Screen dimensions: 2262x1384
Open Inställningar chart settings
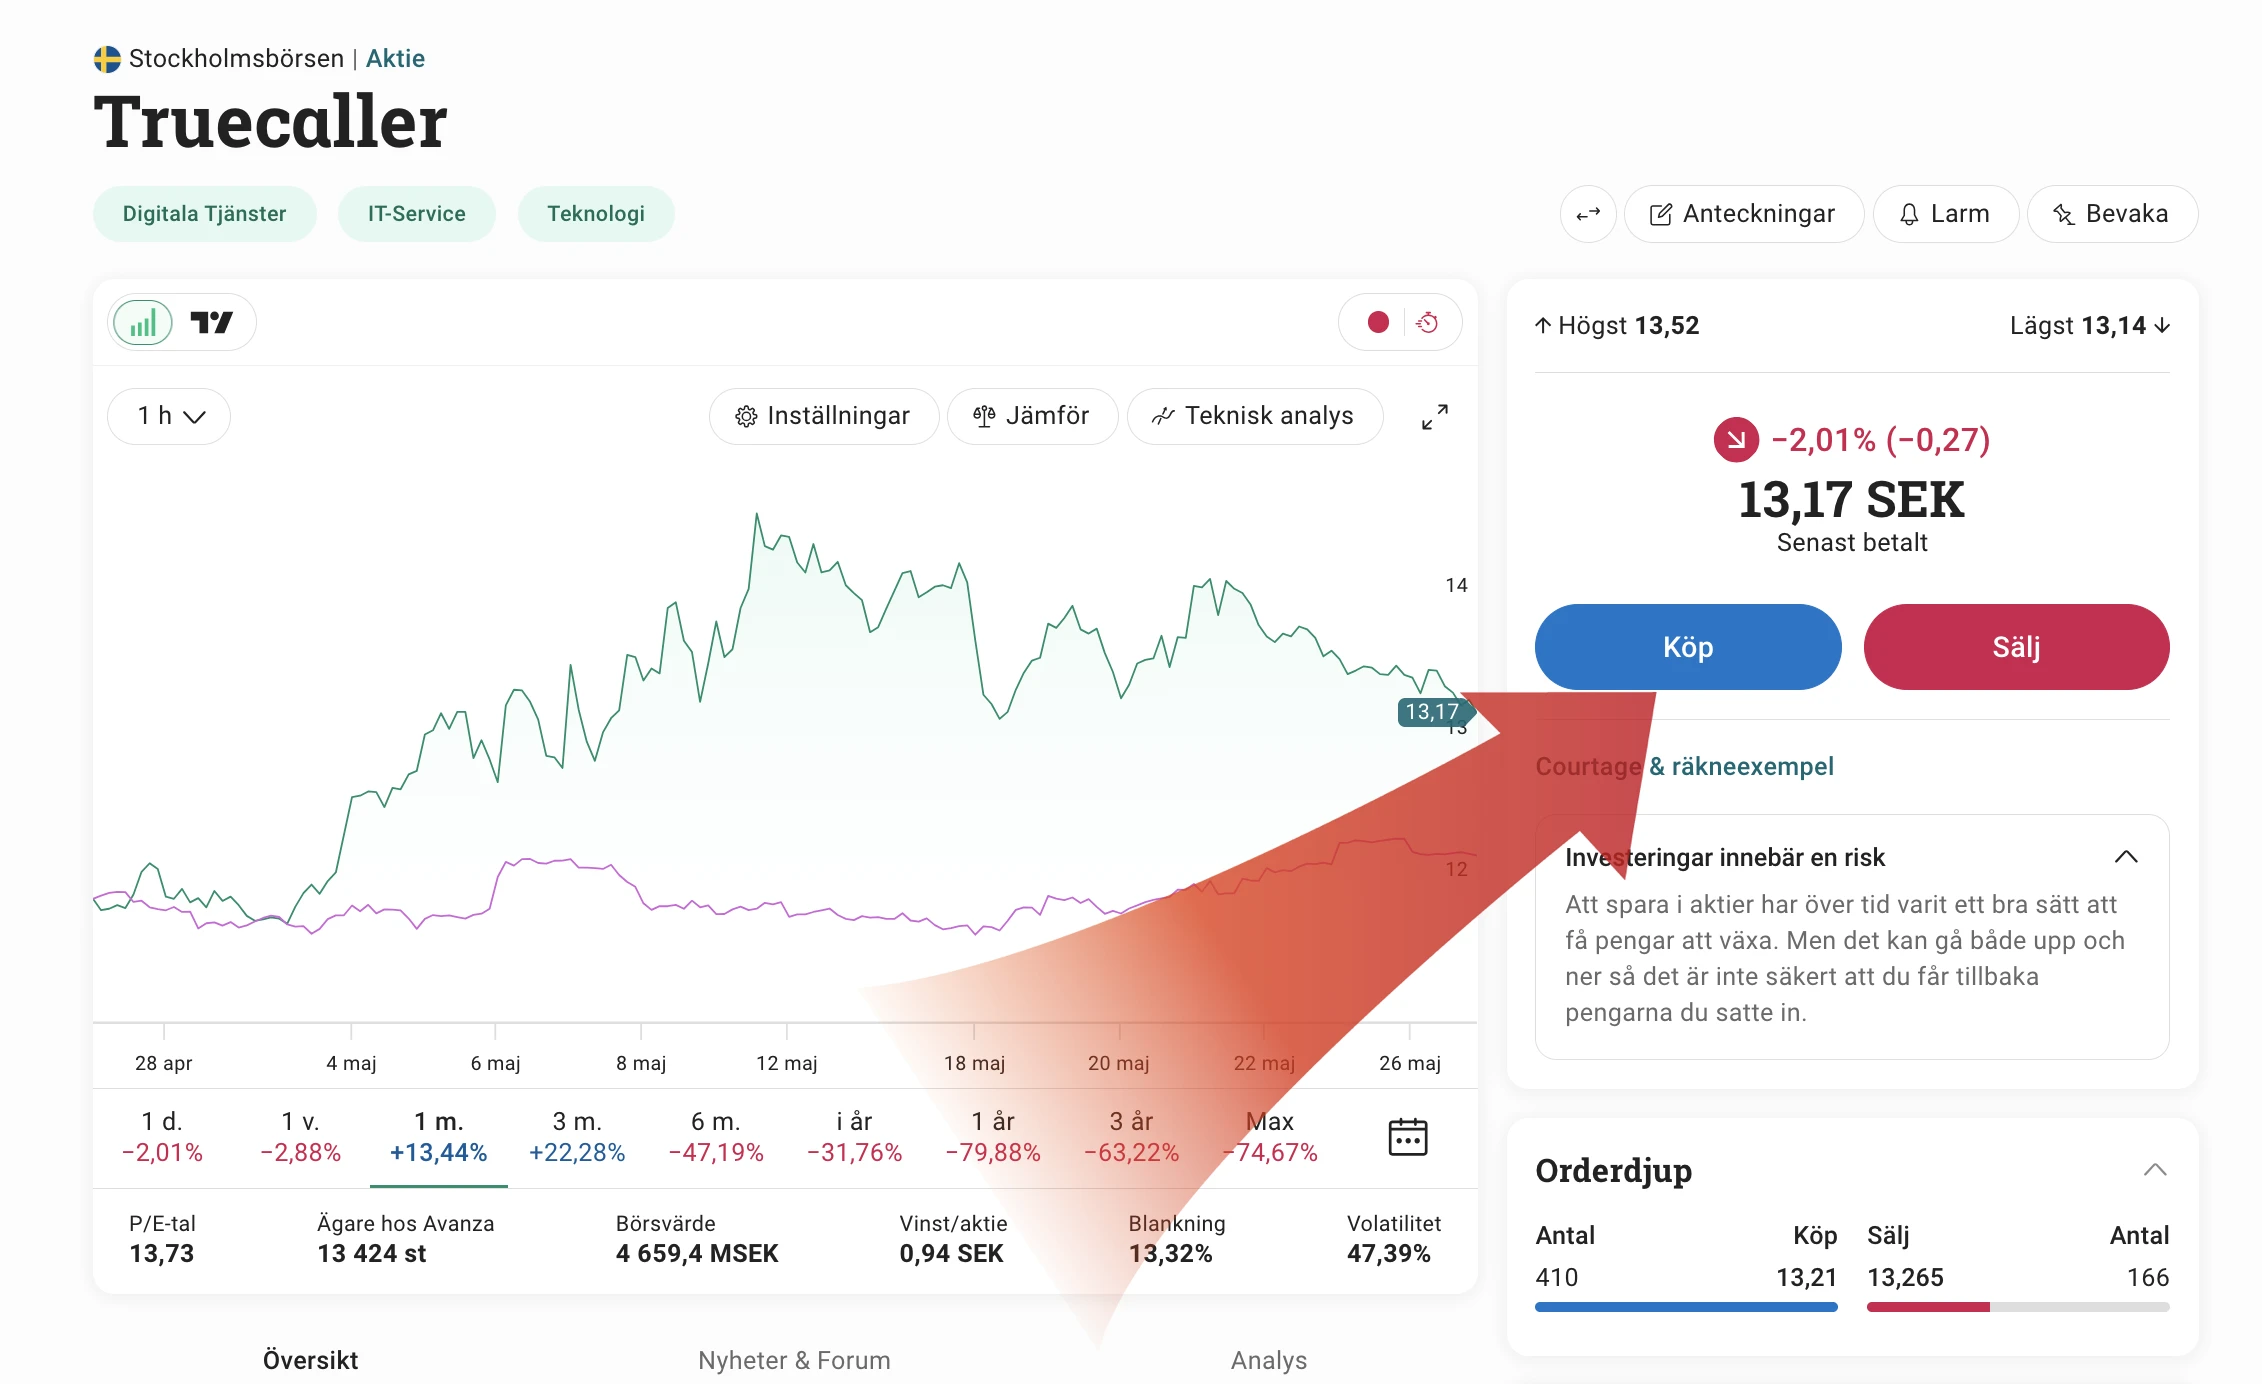tap(823, 416)
